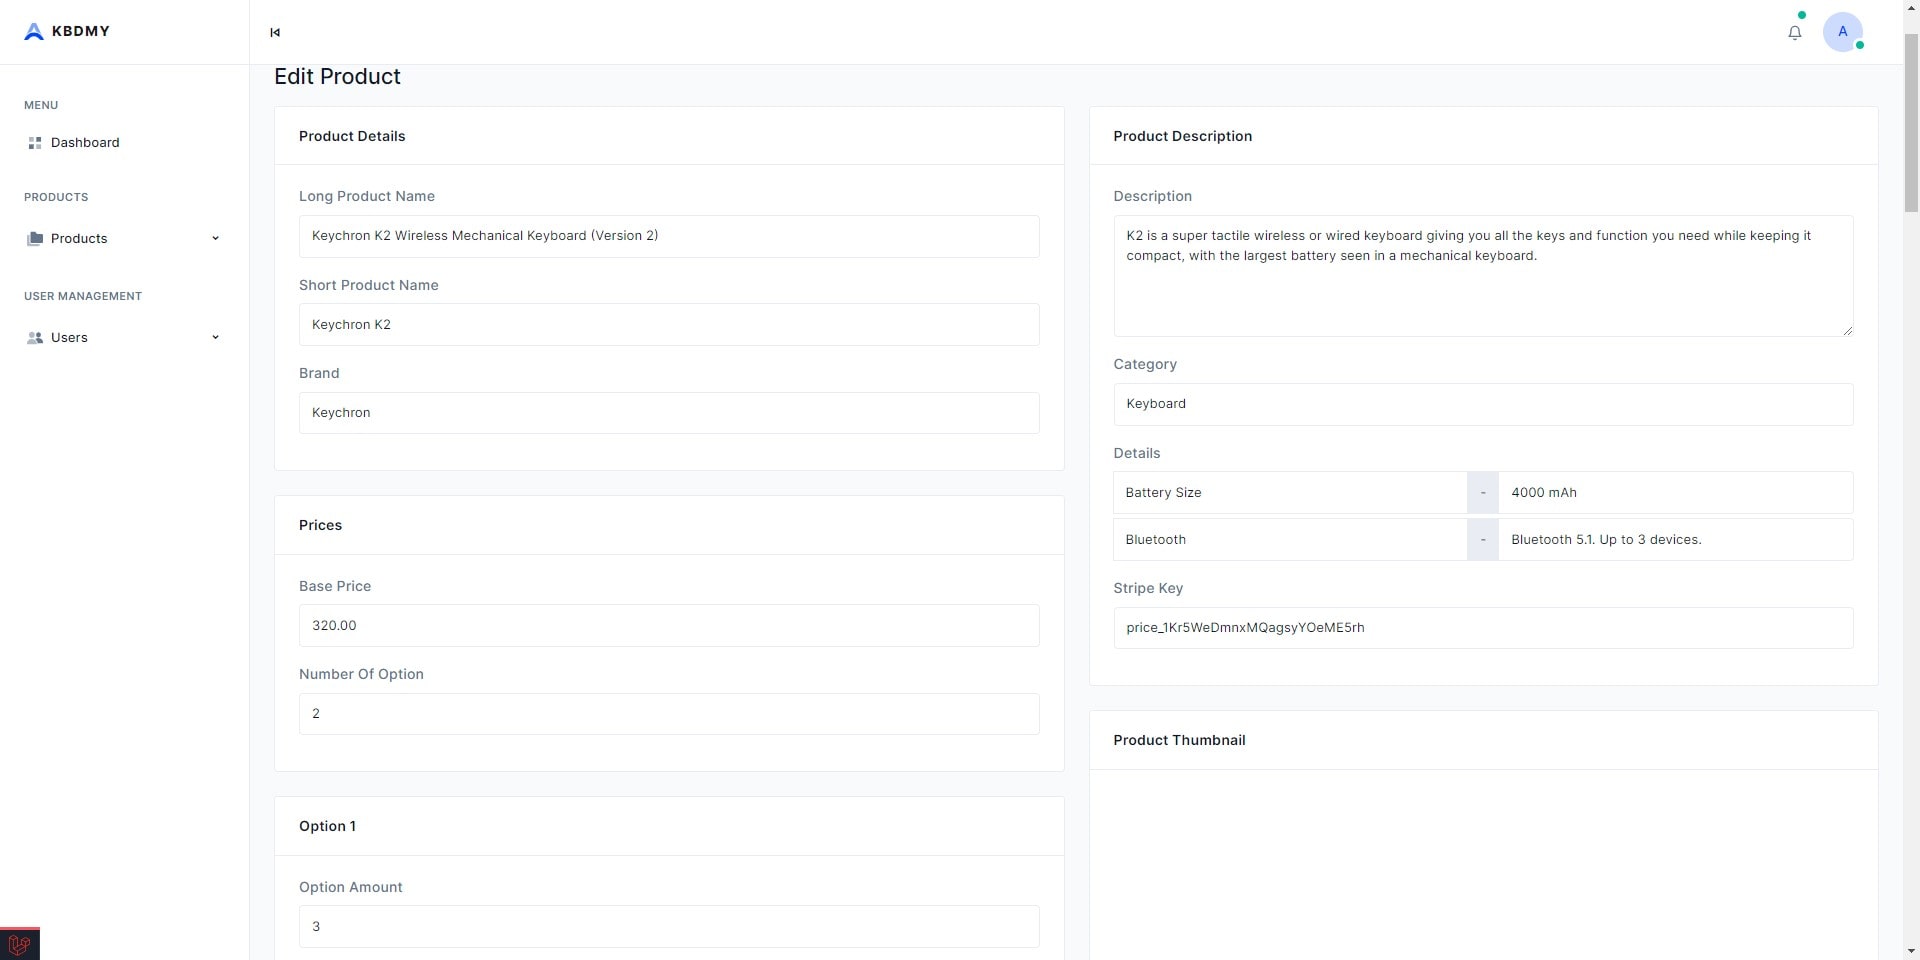Focus the Long Product Name field
Viewport: 1920px width, 960px height.
tap(669, 236)
